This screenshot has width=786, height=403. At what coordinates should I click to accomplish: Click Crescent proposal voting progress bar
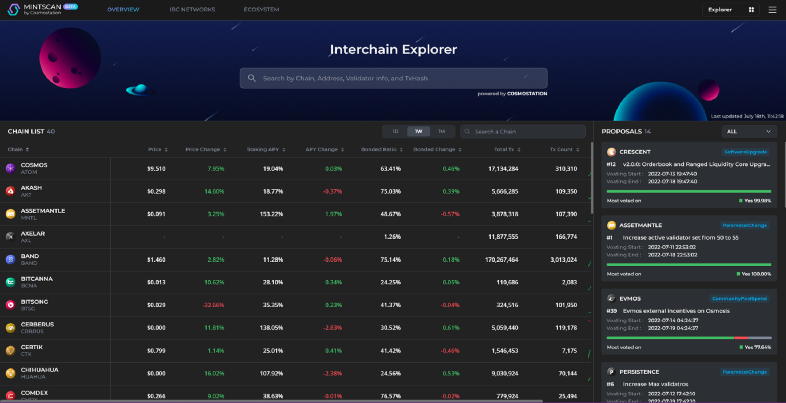click(x=689, y=191)
